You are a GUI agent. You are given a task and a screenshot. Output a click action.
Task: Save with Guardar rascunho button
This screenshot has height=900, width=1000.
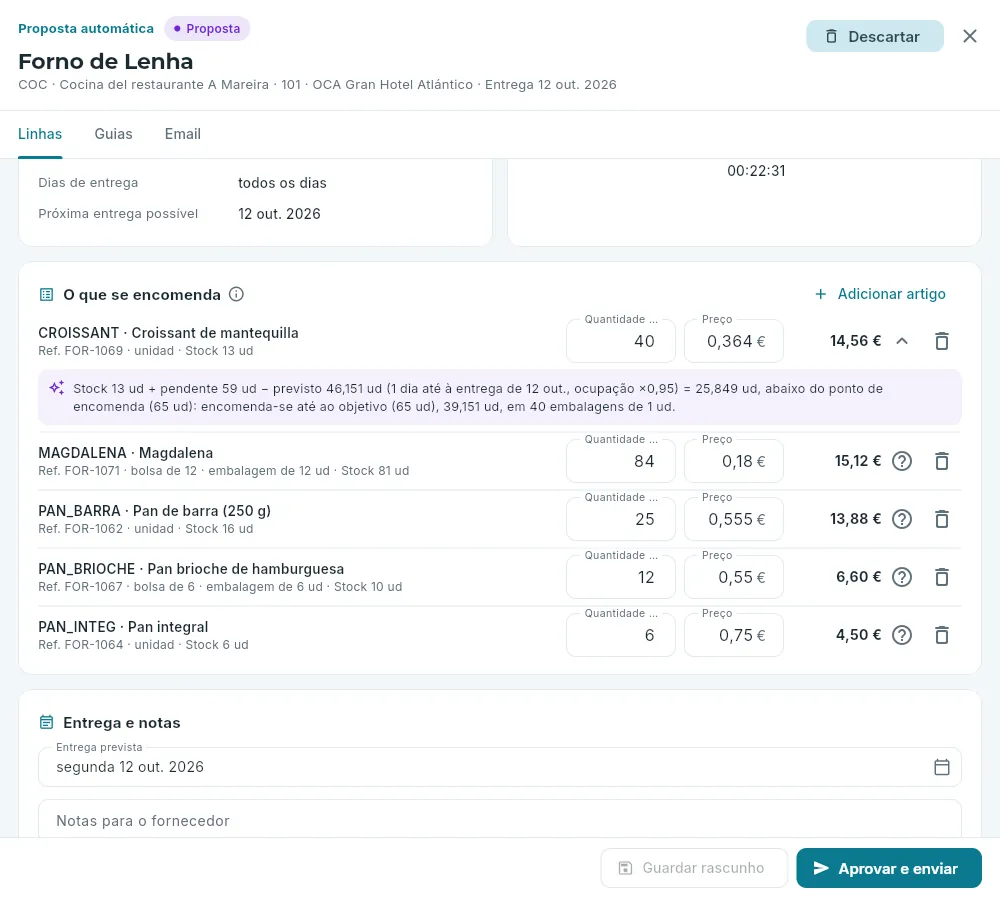tap(694, 868)
